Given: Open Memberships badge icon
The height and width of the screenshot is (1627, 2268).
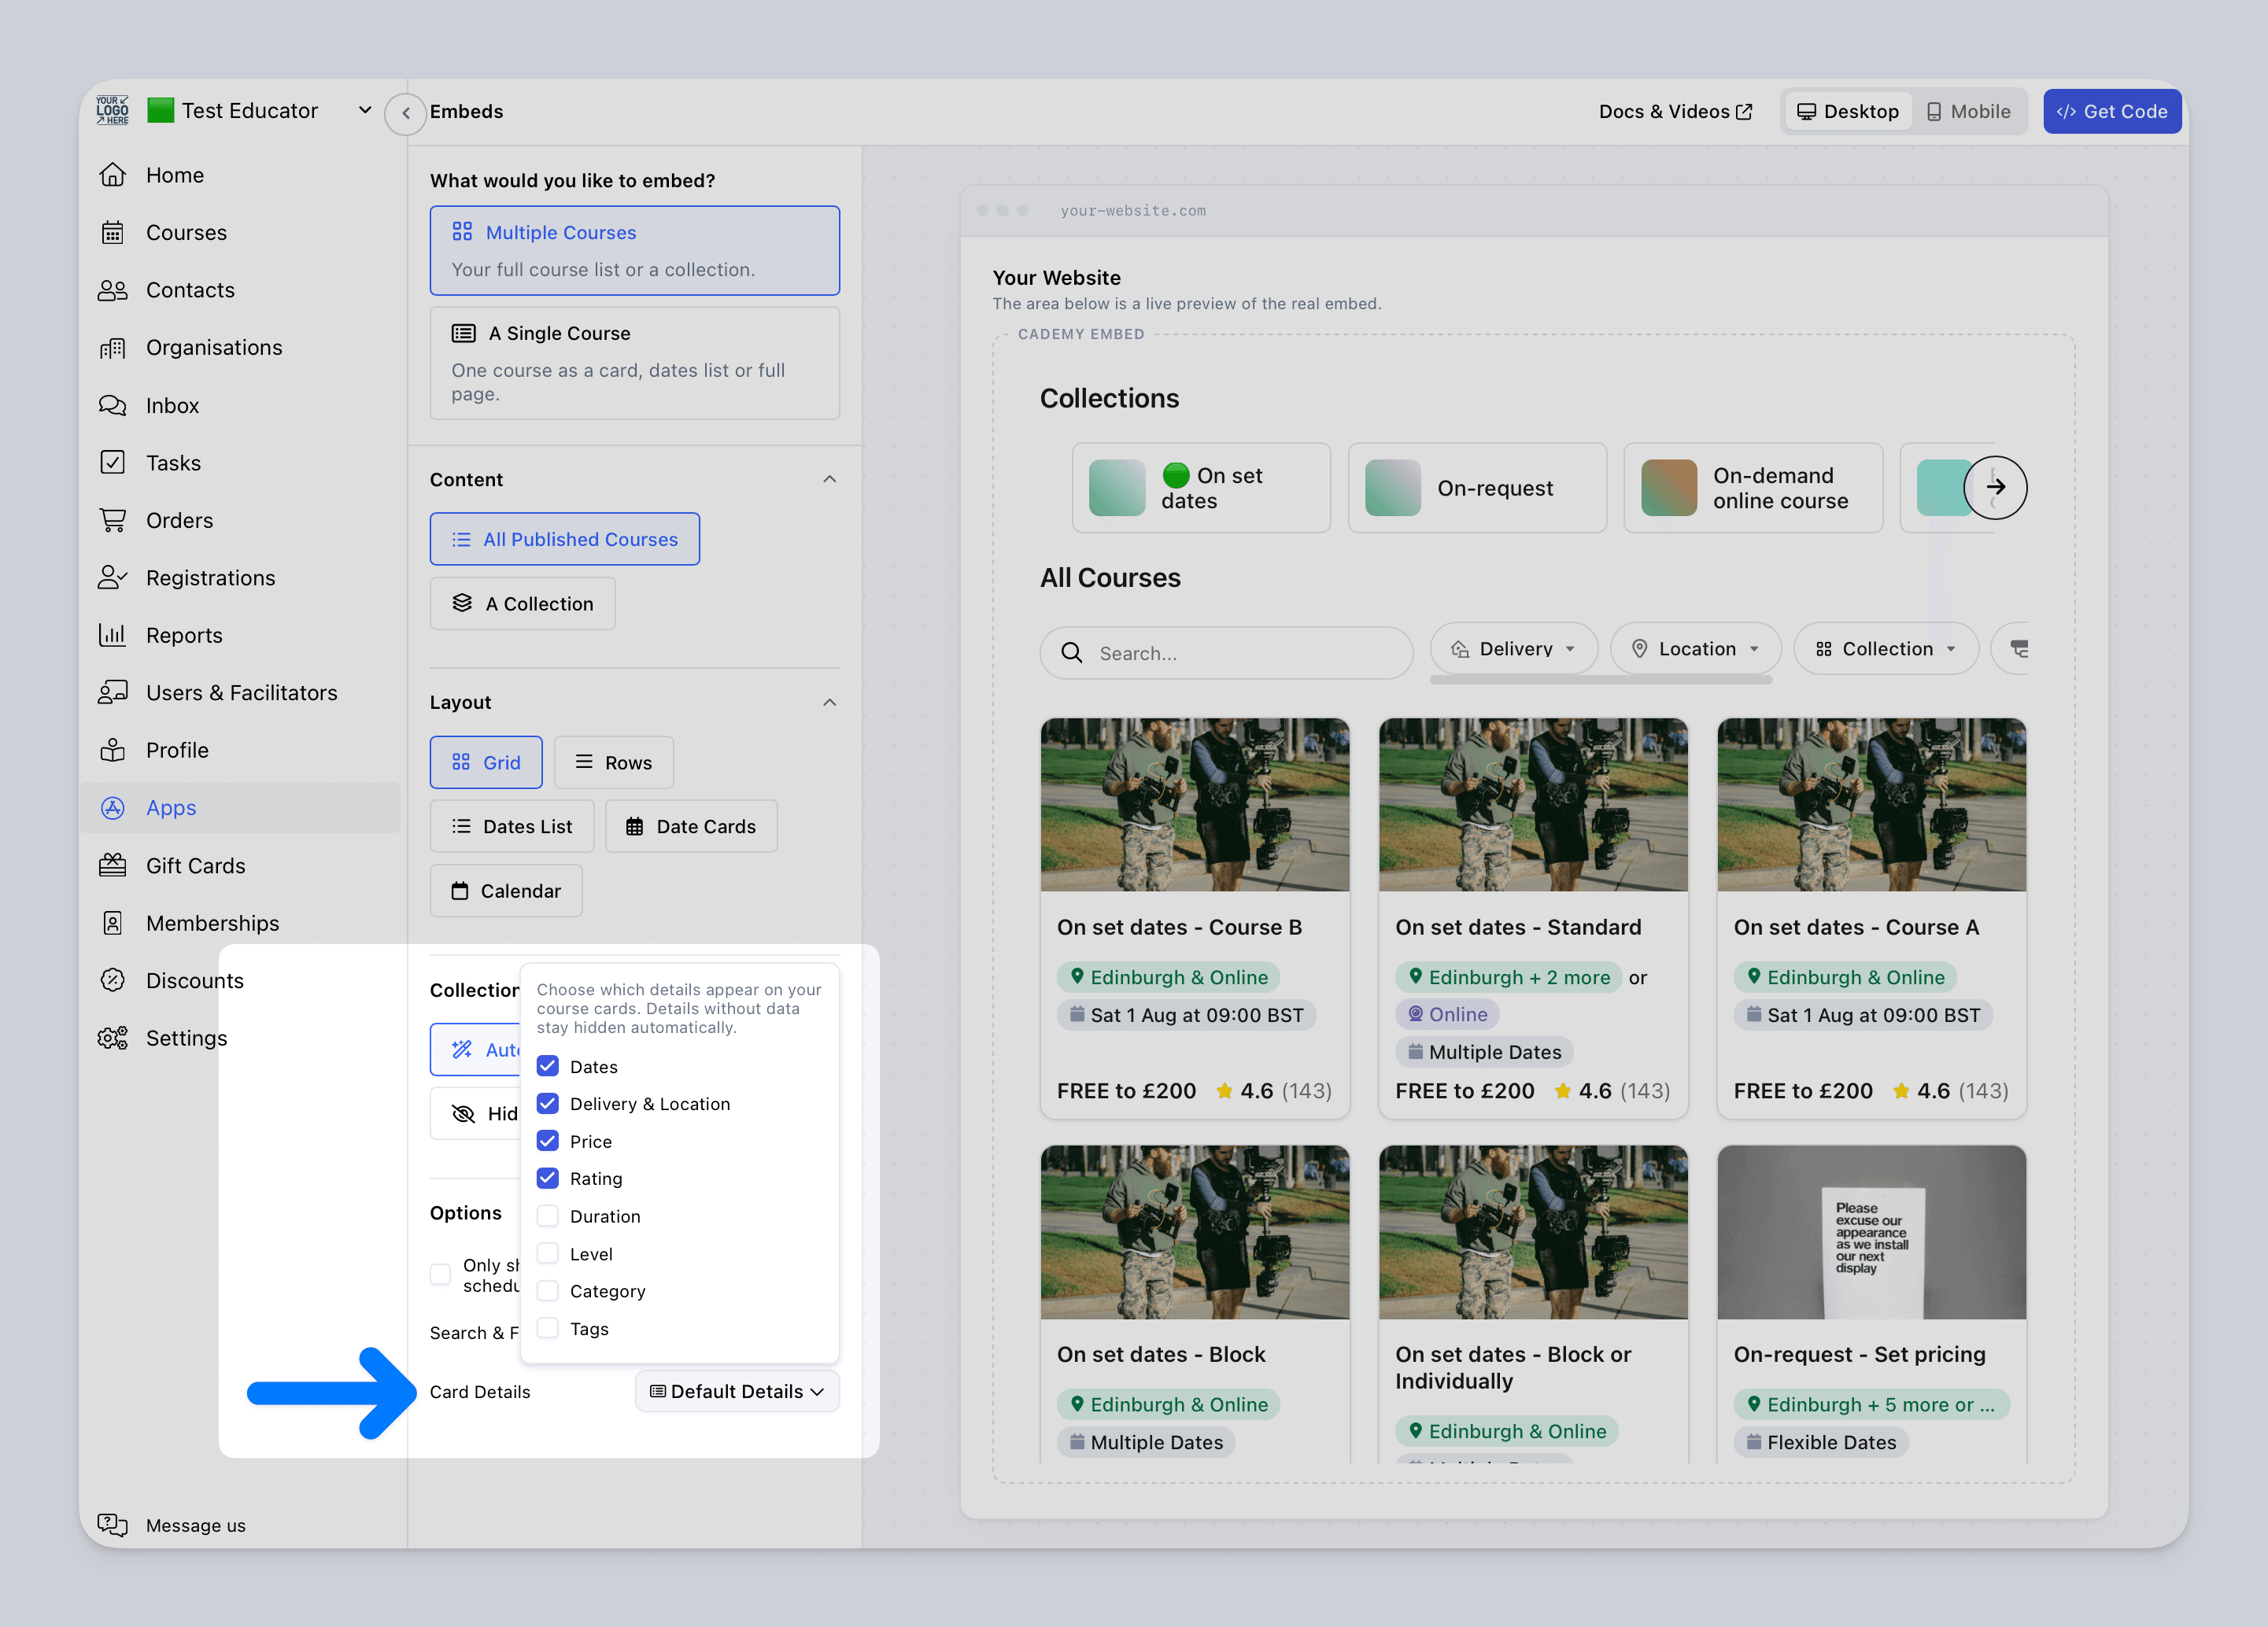Looking at the screenshot, I should pyautogui.click(x=112, y=923).
